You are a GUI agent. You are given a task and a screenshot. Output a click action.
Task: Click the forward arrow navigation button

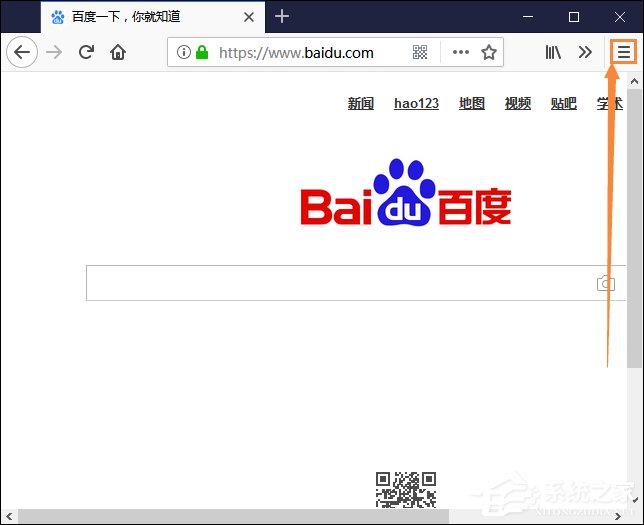[54, 52]
